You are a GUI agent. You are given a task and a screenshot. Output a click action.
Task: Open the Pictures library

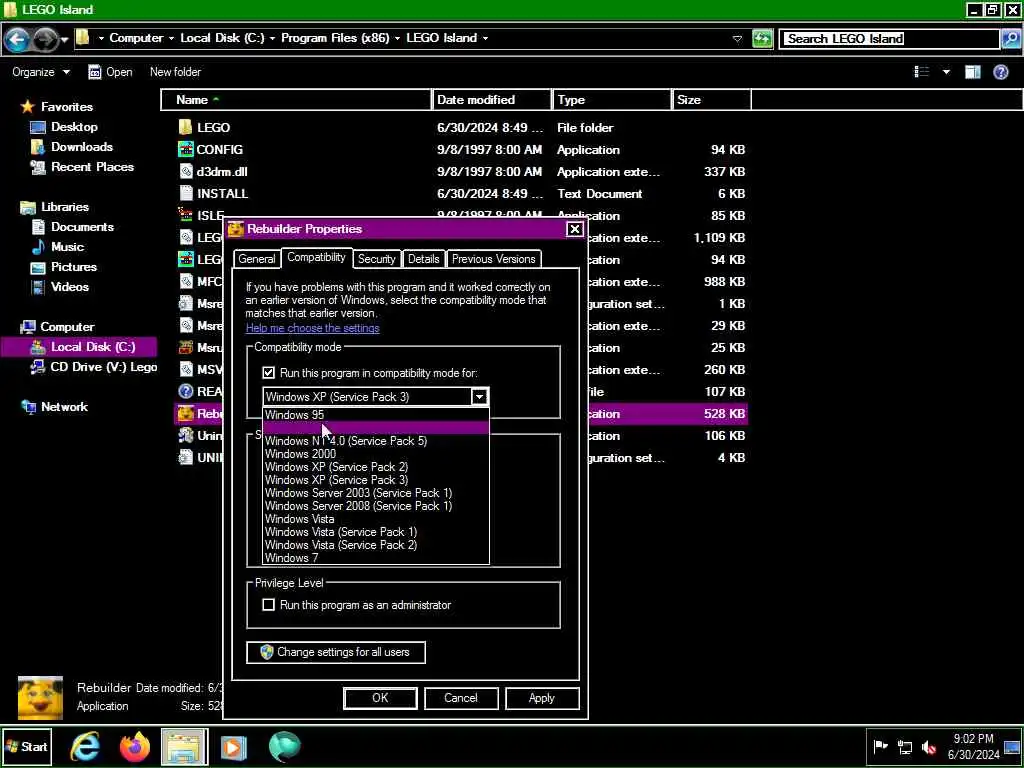pyautogui.click(x=64, y=267)
